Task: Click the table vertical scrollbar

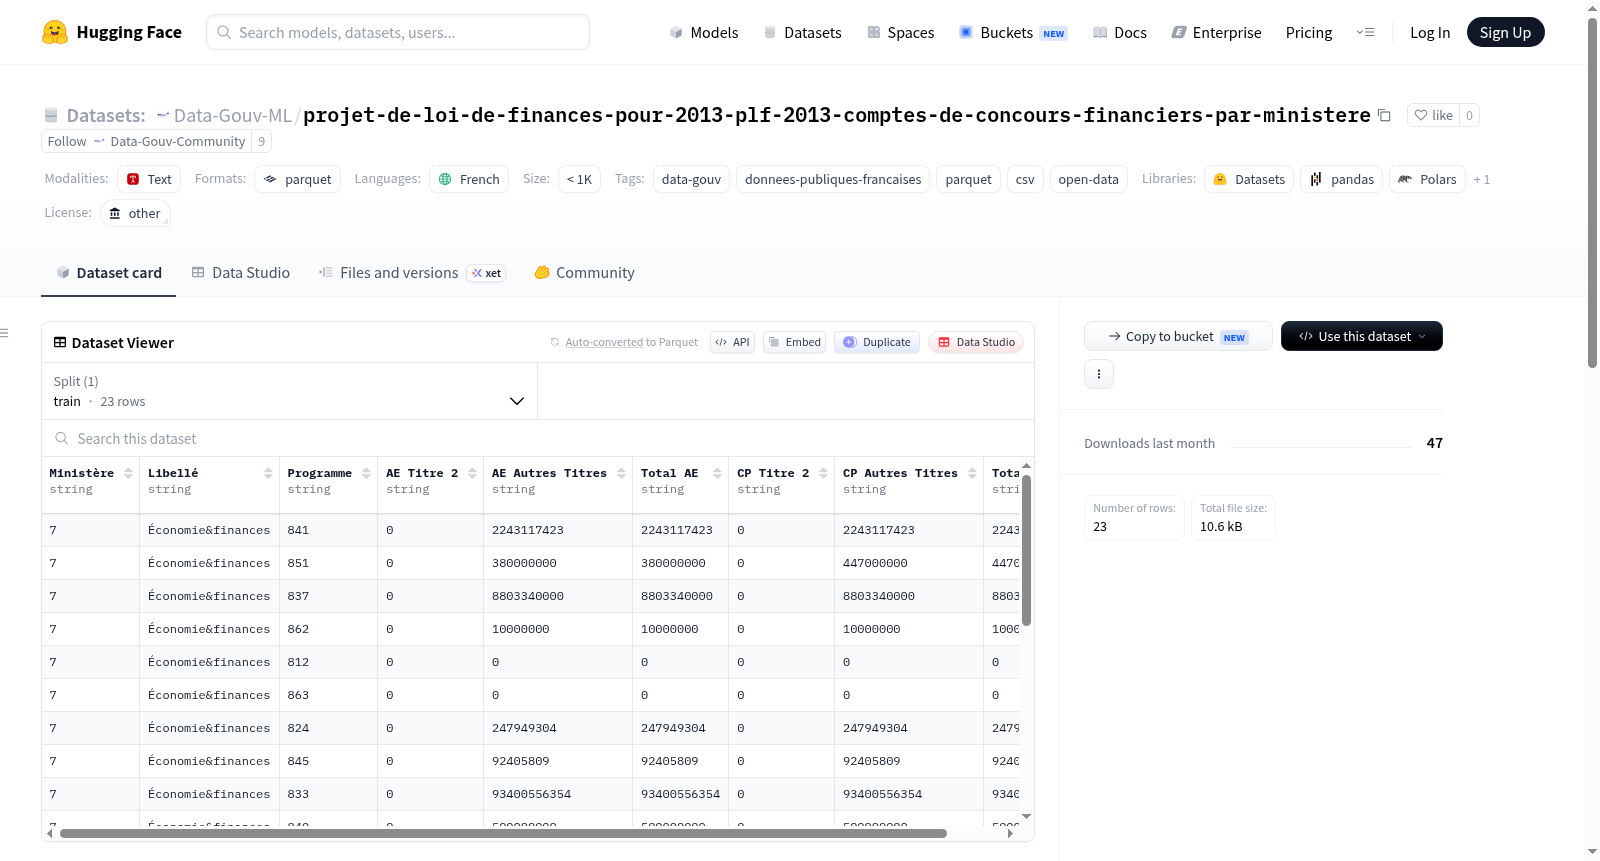Action: [x=1026, y=550]
